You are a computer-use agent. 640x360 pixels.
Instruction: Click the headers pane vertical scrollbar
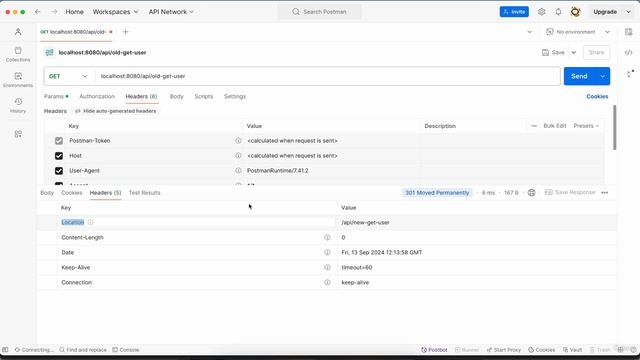click(x=614, y=128)
